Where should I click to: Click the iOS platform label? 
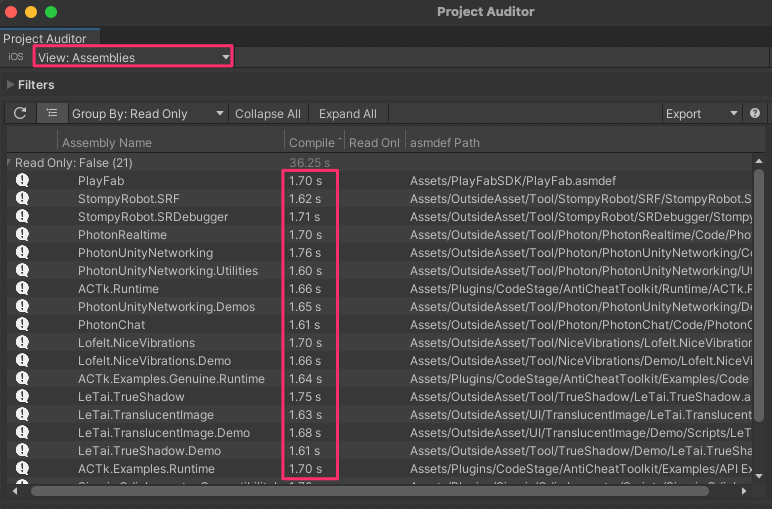[16, 57]
